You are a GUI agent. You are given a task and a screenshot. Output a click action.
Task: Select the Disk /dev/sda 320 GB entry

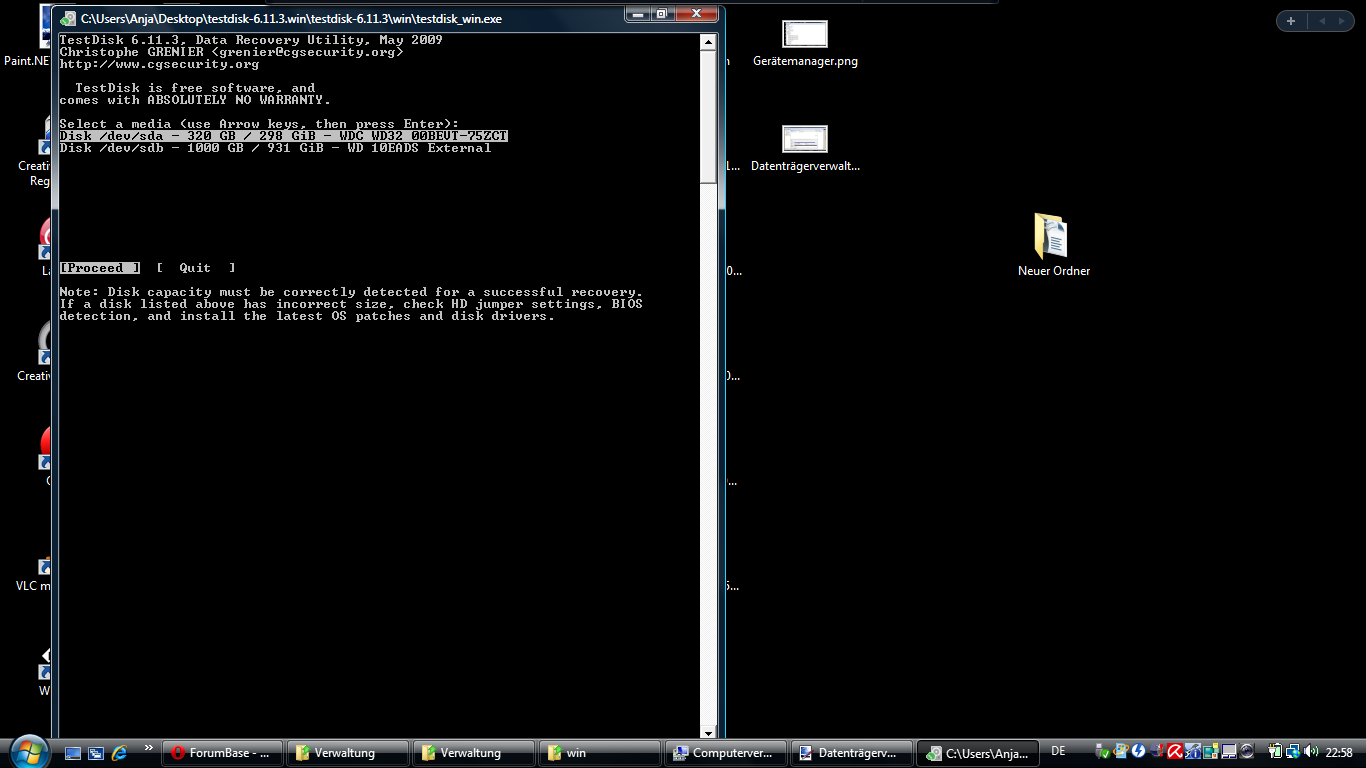pyautogui.click(x=284, y=136)
